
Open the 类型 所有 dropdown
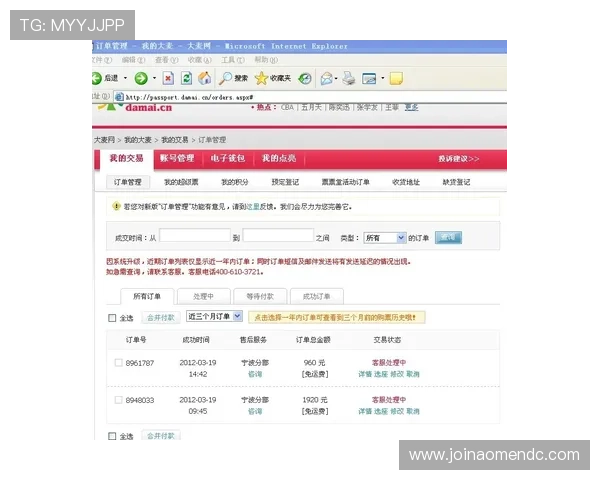point(385,238)
